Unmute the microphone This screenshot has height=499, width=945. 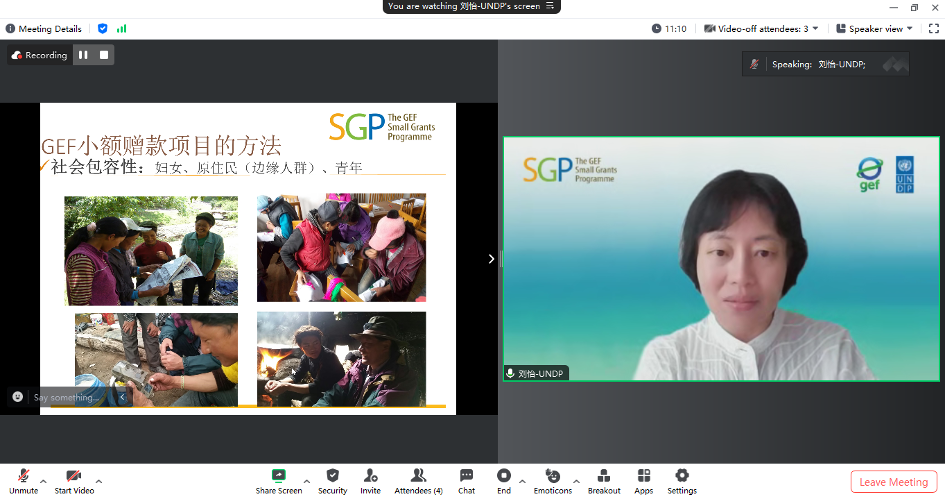tap(23, 480)
